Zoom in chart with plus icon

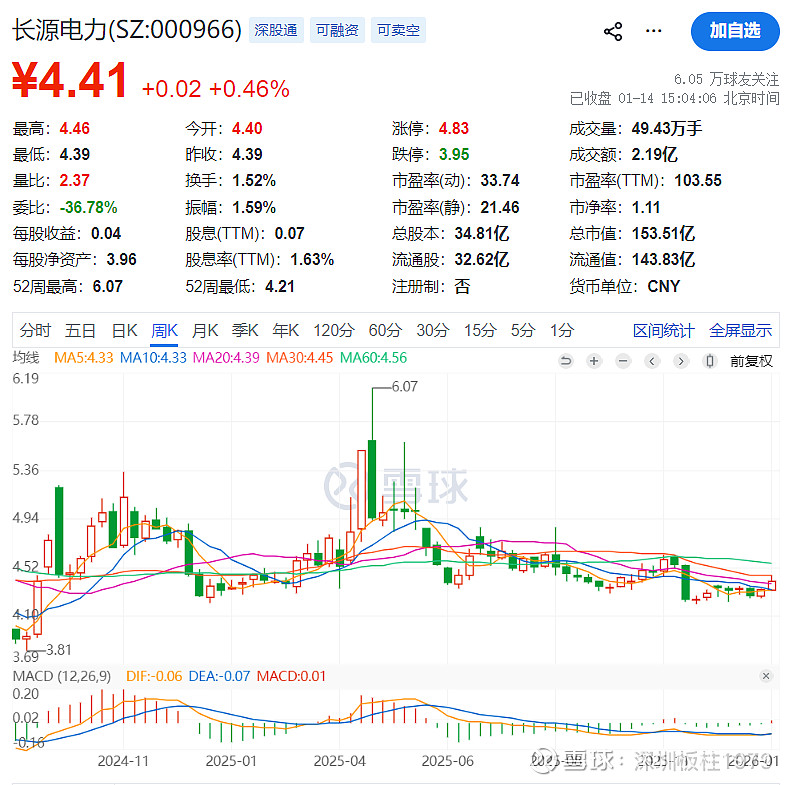pyautogui.click(x=594, y=361)
